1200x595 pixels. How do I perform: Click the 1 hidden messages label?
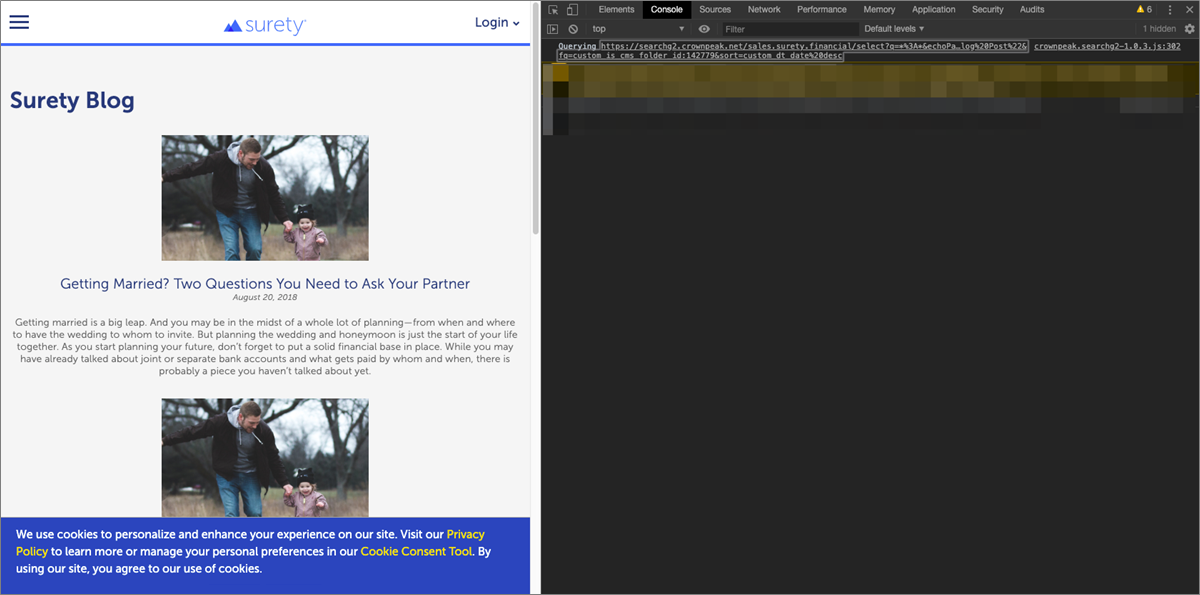pos(1159,29)
